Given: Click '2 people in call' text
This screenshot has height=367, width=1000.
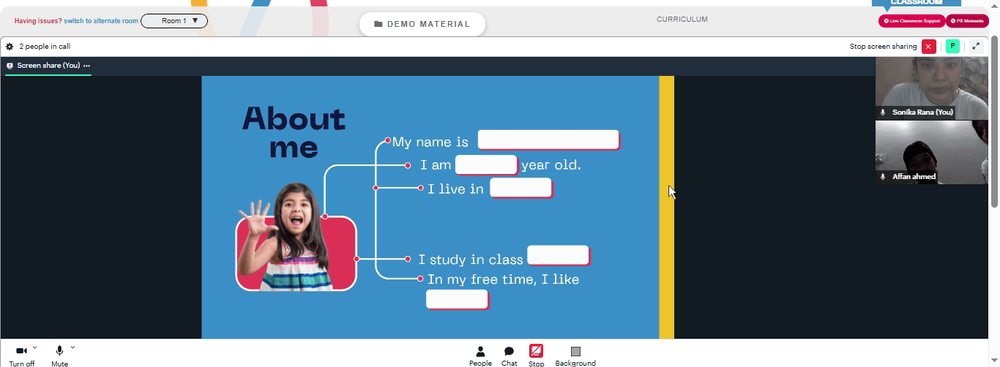Looking at the screenshot, I should point(45,47).
